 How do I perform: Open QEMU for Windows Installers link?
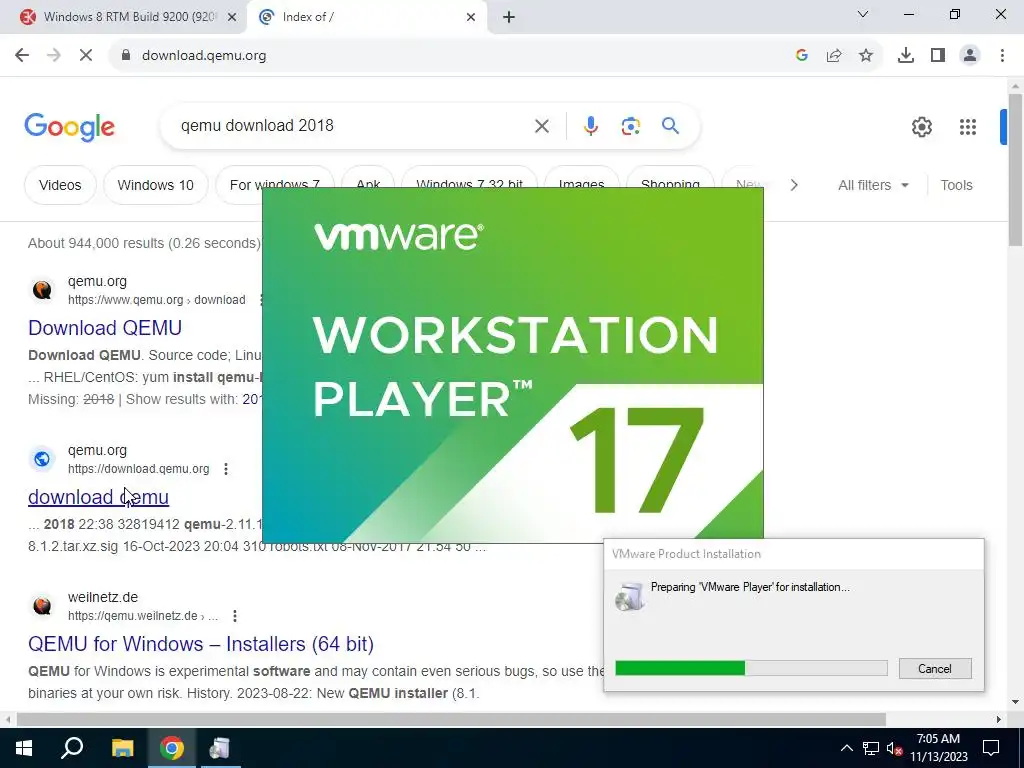pyautogui.click(x=200, y=644)
